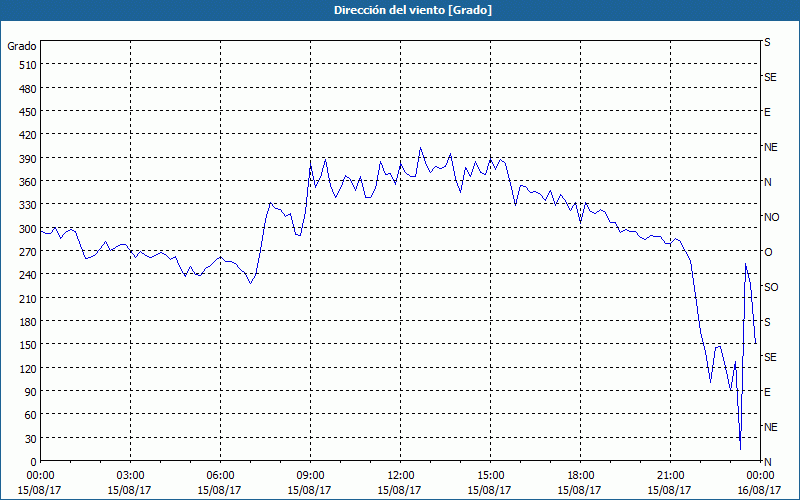Click the 15/08/17 date under 21:00
The width and height of the screenshot is (800, 500).
(x=670, y=490)
